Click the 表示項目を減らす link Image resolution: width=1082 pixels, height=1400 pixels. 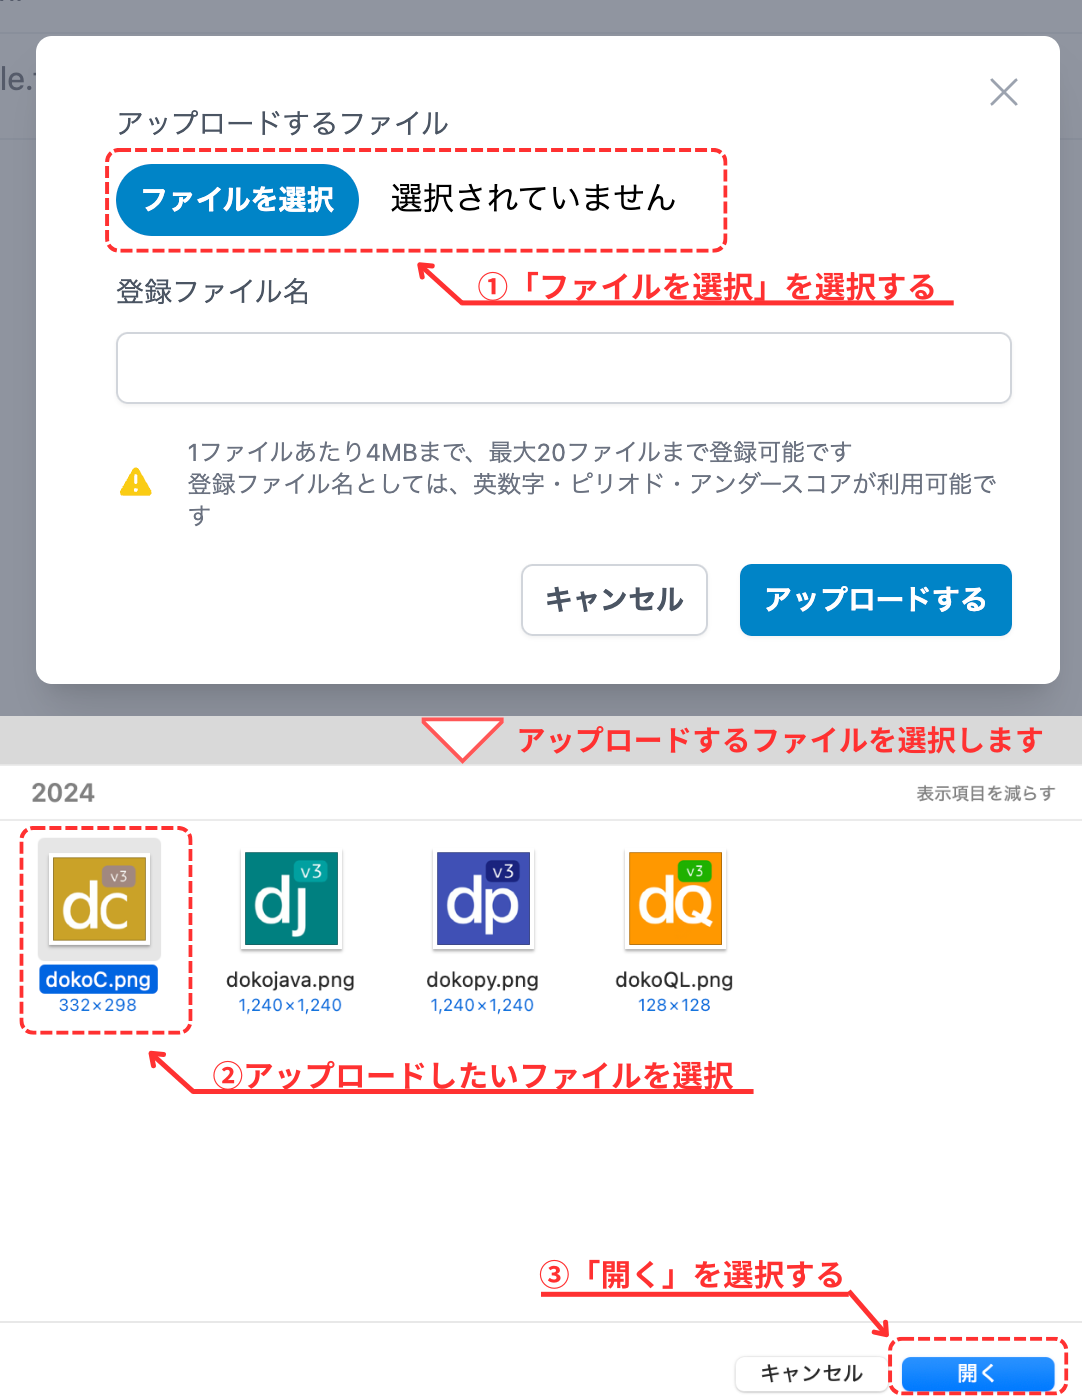pos(984,792)
